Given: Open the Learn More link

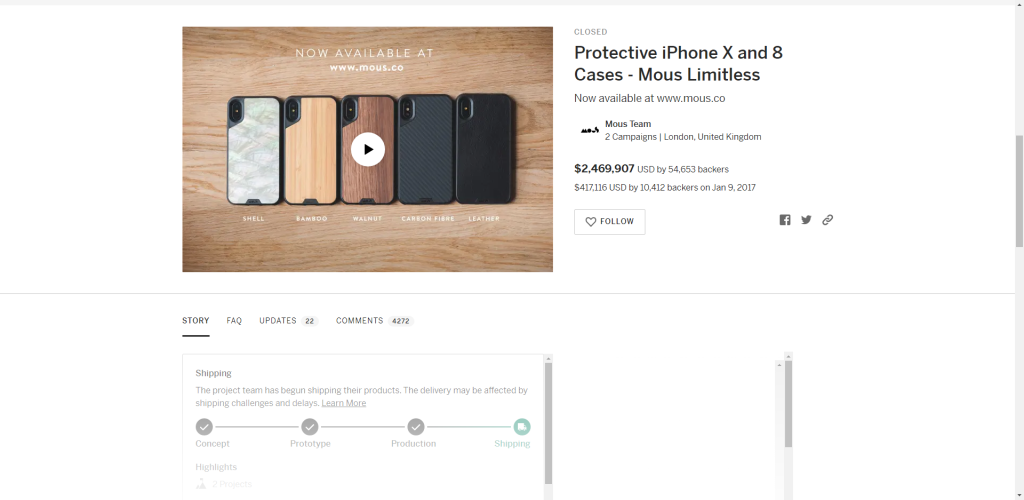Looking at the screenshot, I should [344, 403].
